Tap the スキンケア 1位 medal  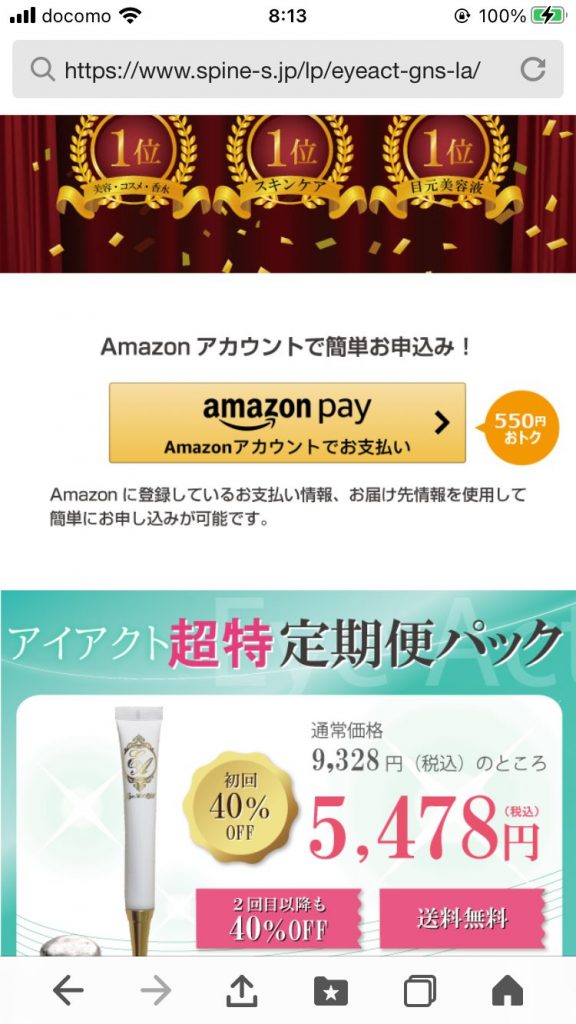[289, 162]
